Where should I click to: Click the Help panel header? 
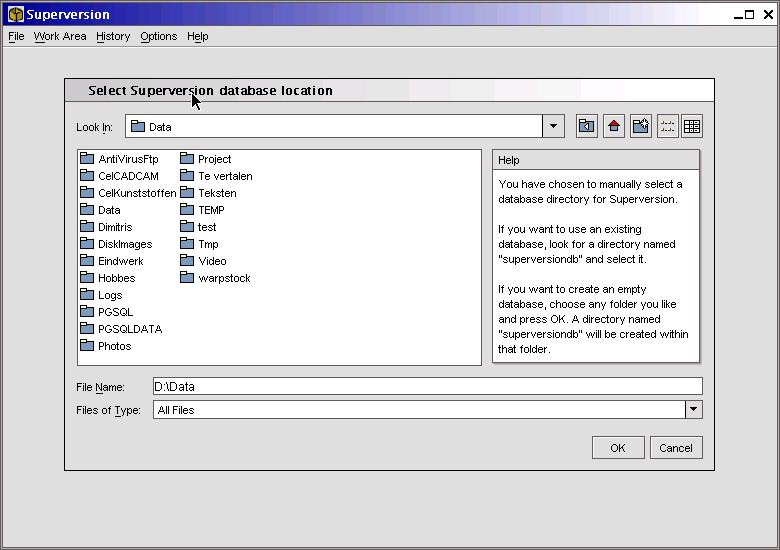tap(596, 160)
